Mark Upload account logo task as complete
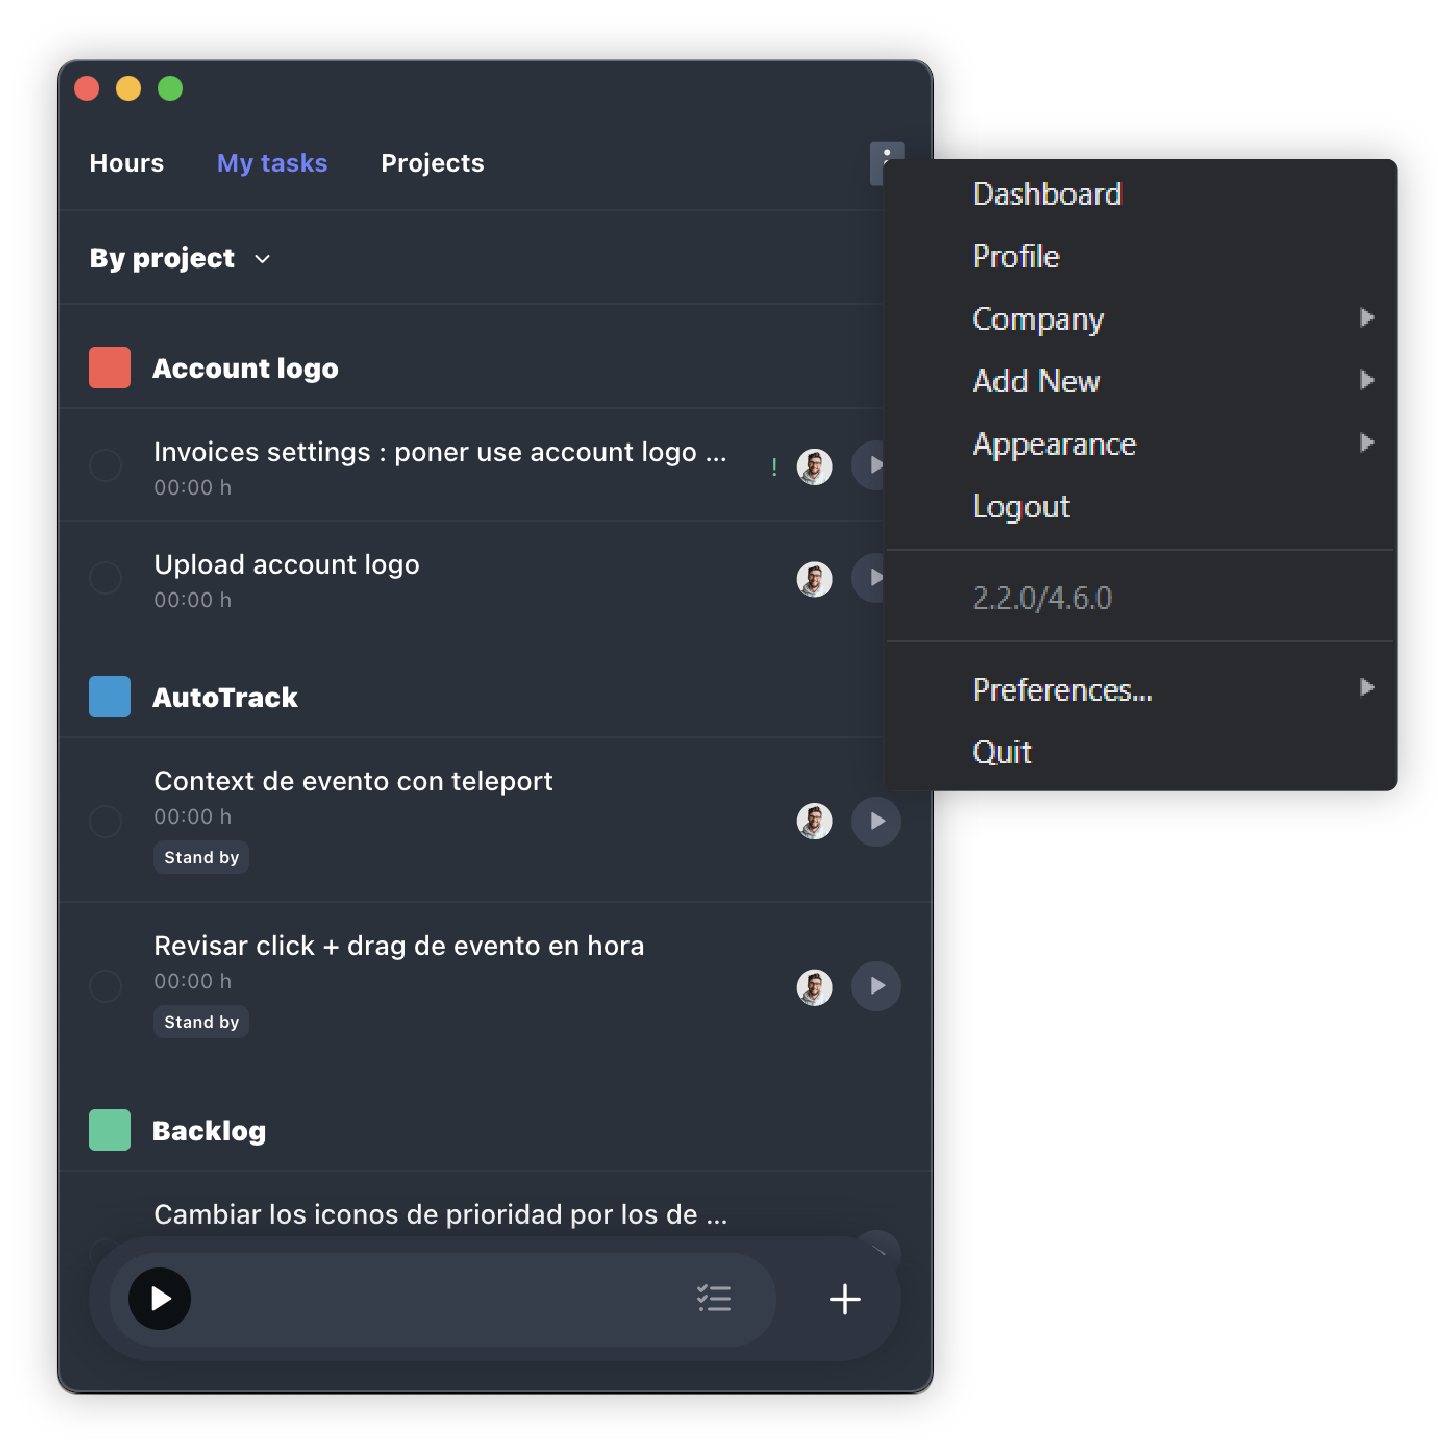The height and width of the screenshot is (1455, 1438). pyautogui.click(x=105, y=578)
